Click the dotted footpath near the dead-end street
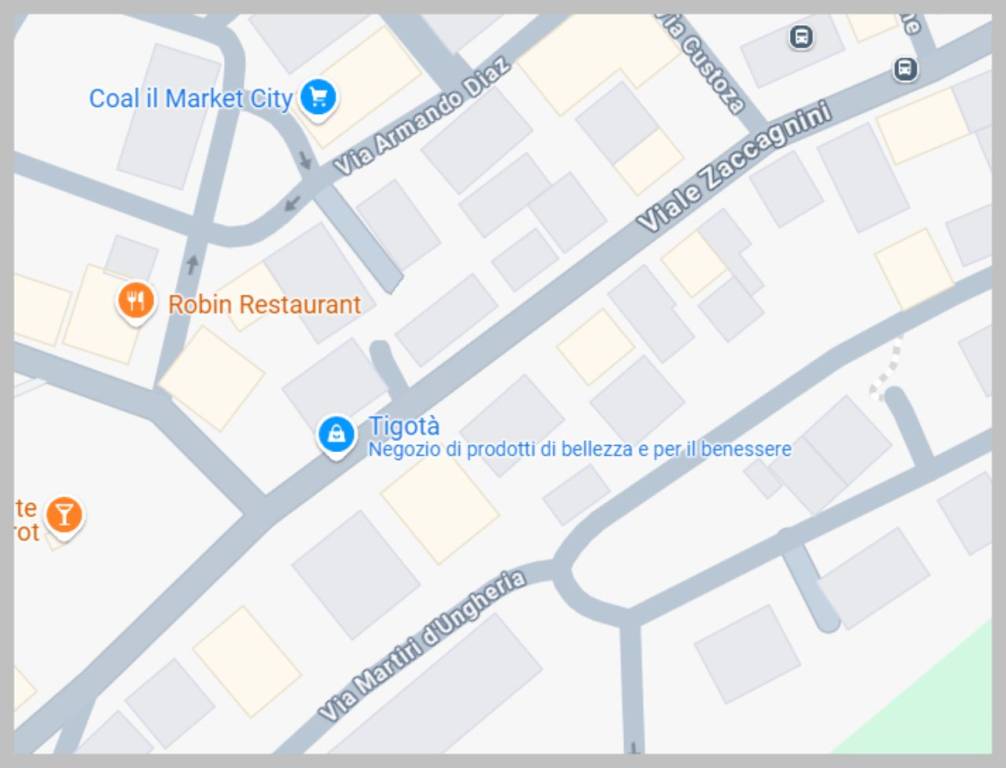 click(x=887, y=368)
